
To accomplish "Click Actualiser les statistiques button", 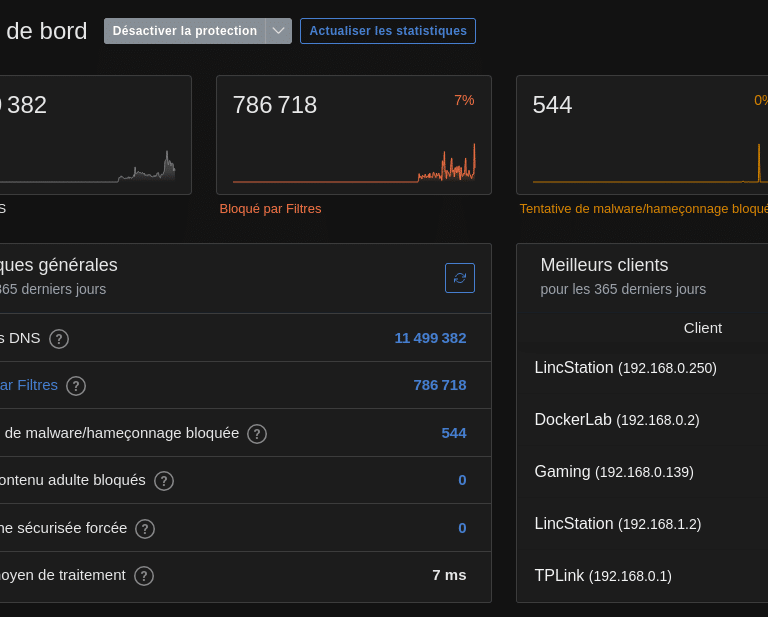I will click(x=387, y=31).
